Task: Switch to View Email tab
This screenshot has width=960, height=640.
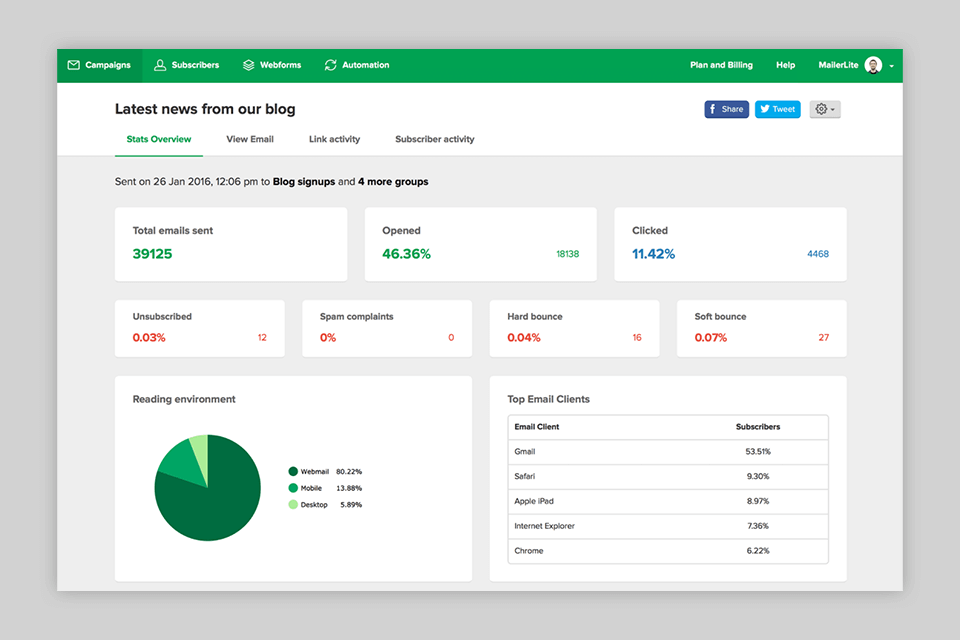Action: click(250, 139)
